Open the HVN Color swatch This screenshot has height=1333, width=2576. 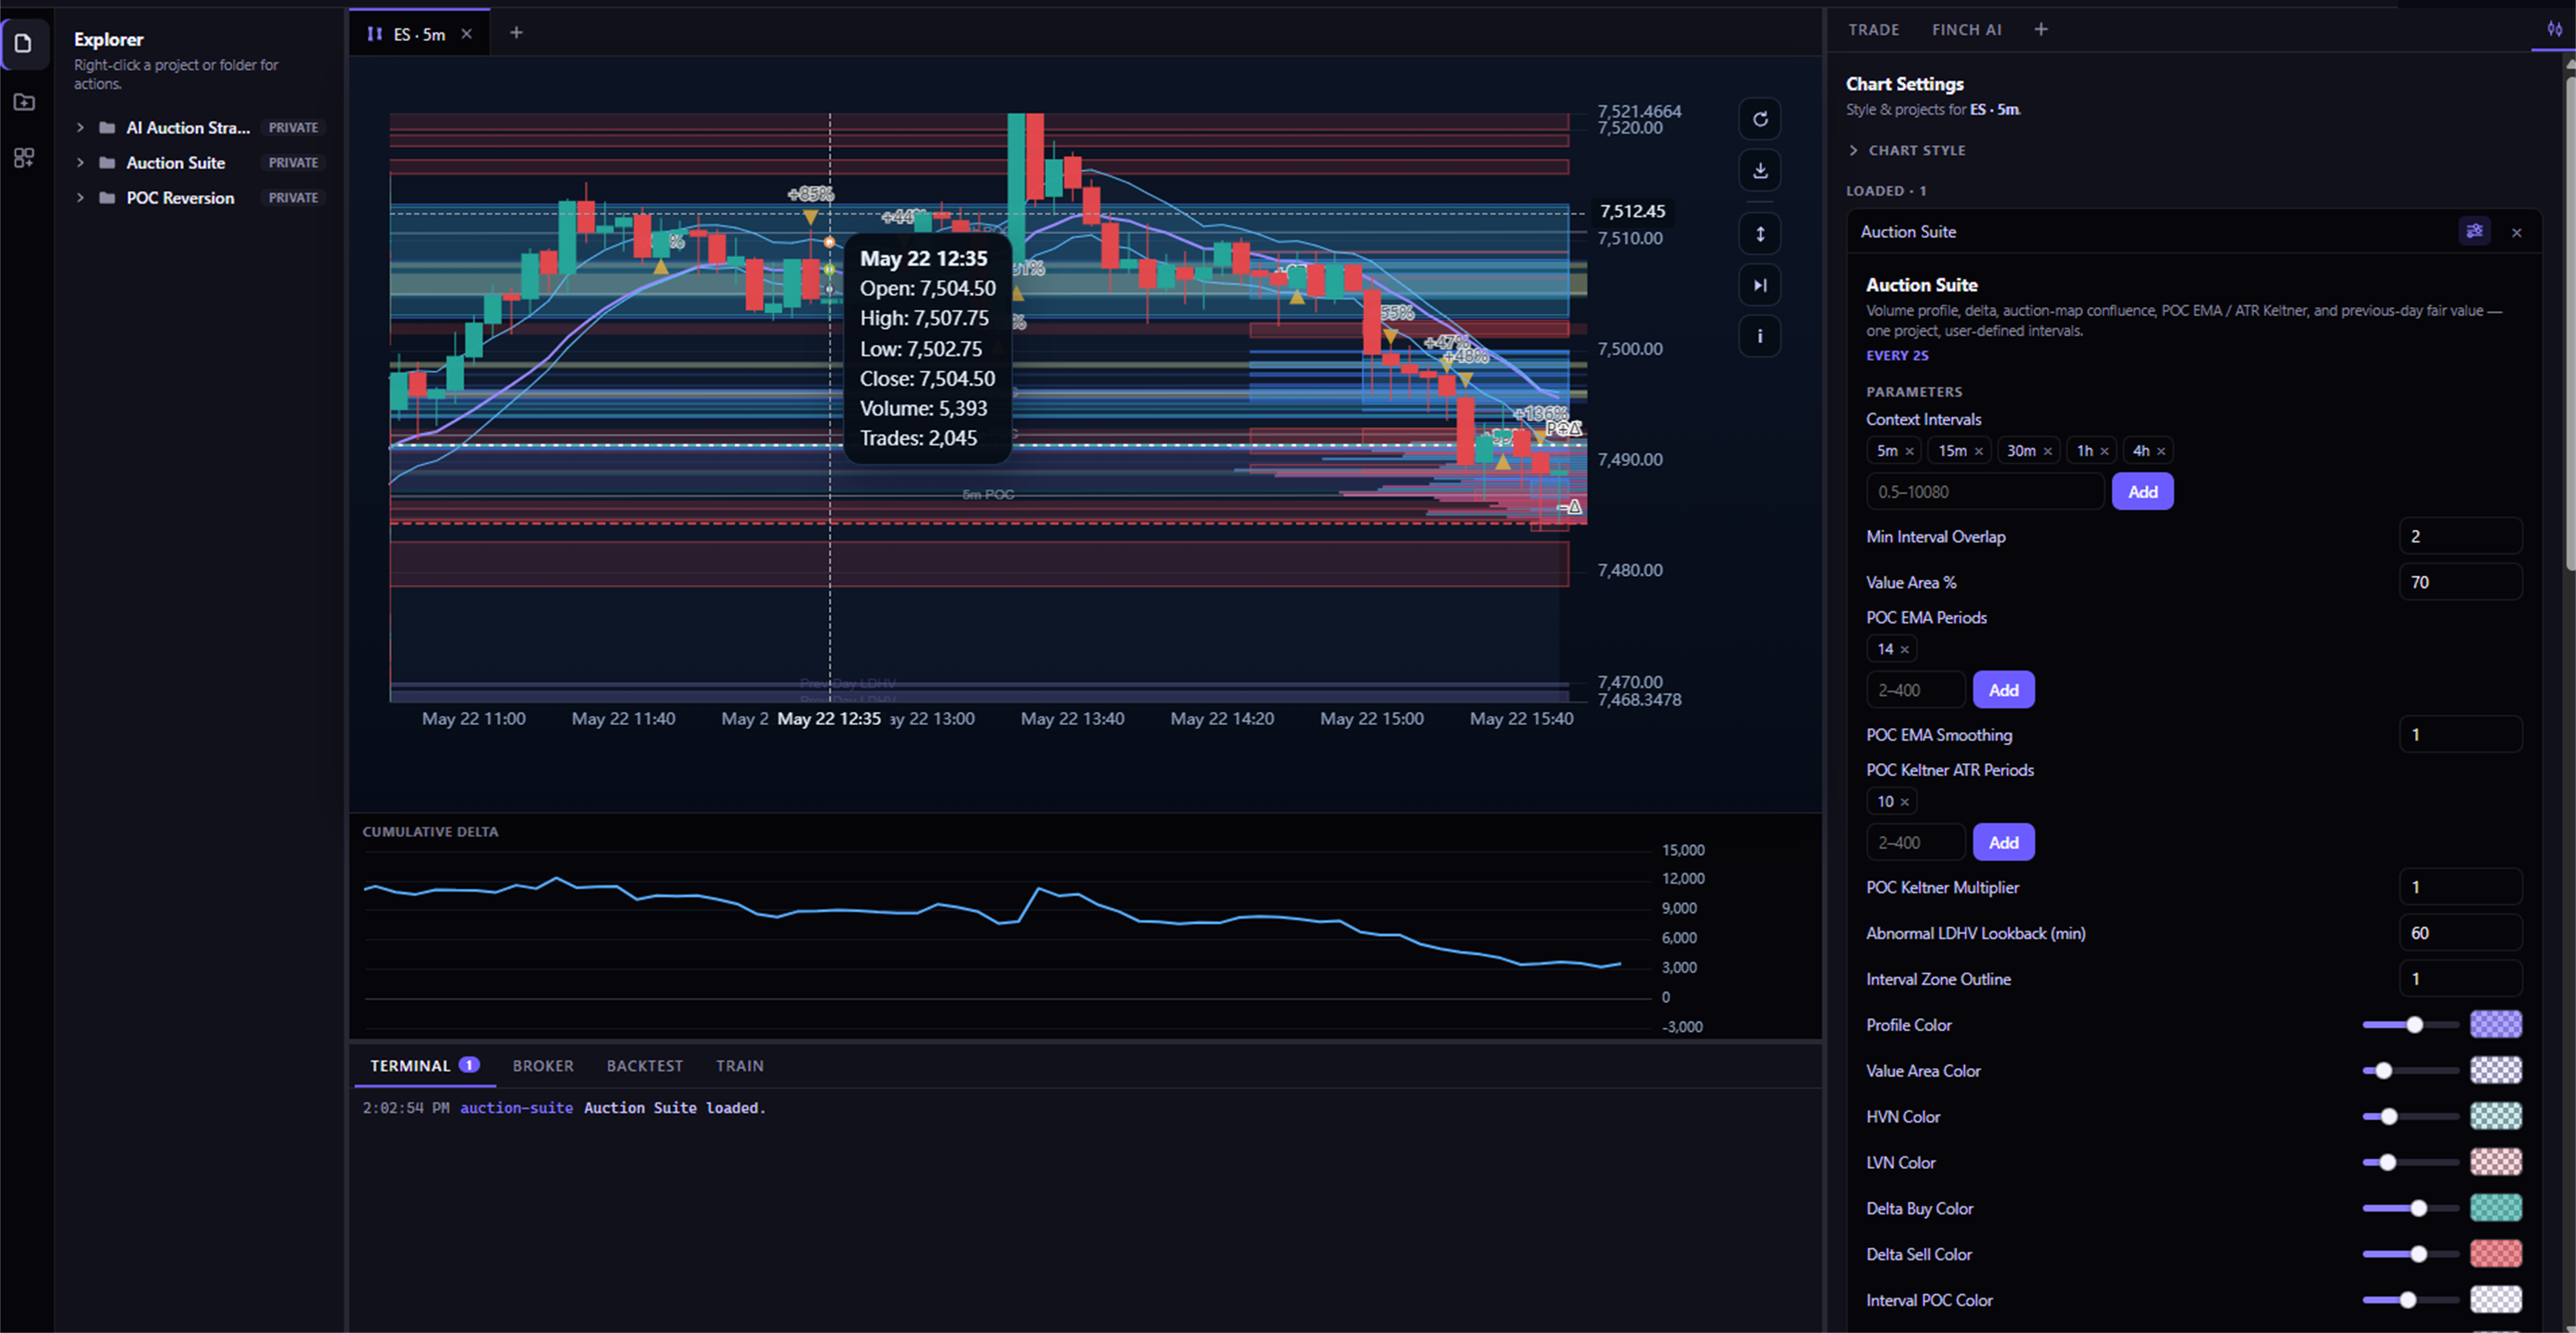(2495, 1117)
